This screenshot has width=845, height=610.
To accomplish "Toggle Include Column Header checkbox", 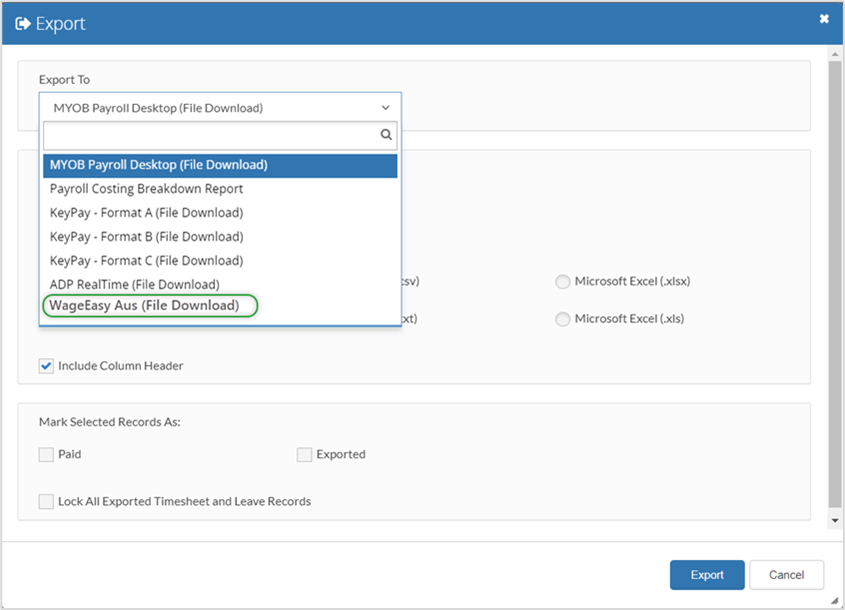I will point(46,366).
